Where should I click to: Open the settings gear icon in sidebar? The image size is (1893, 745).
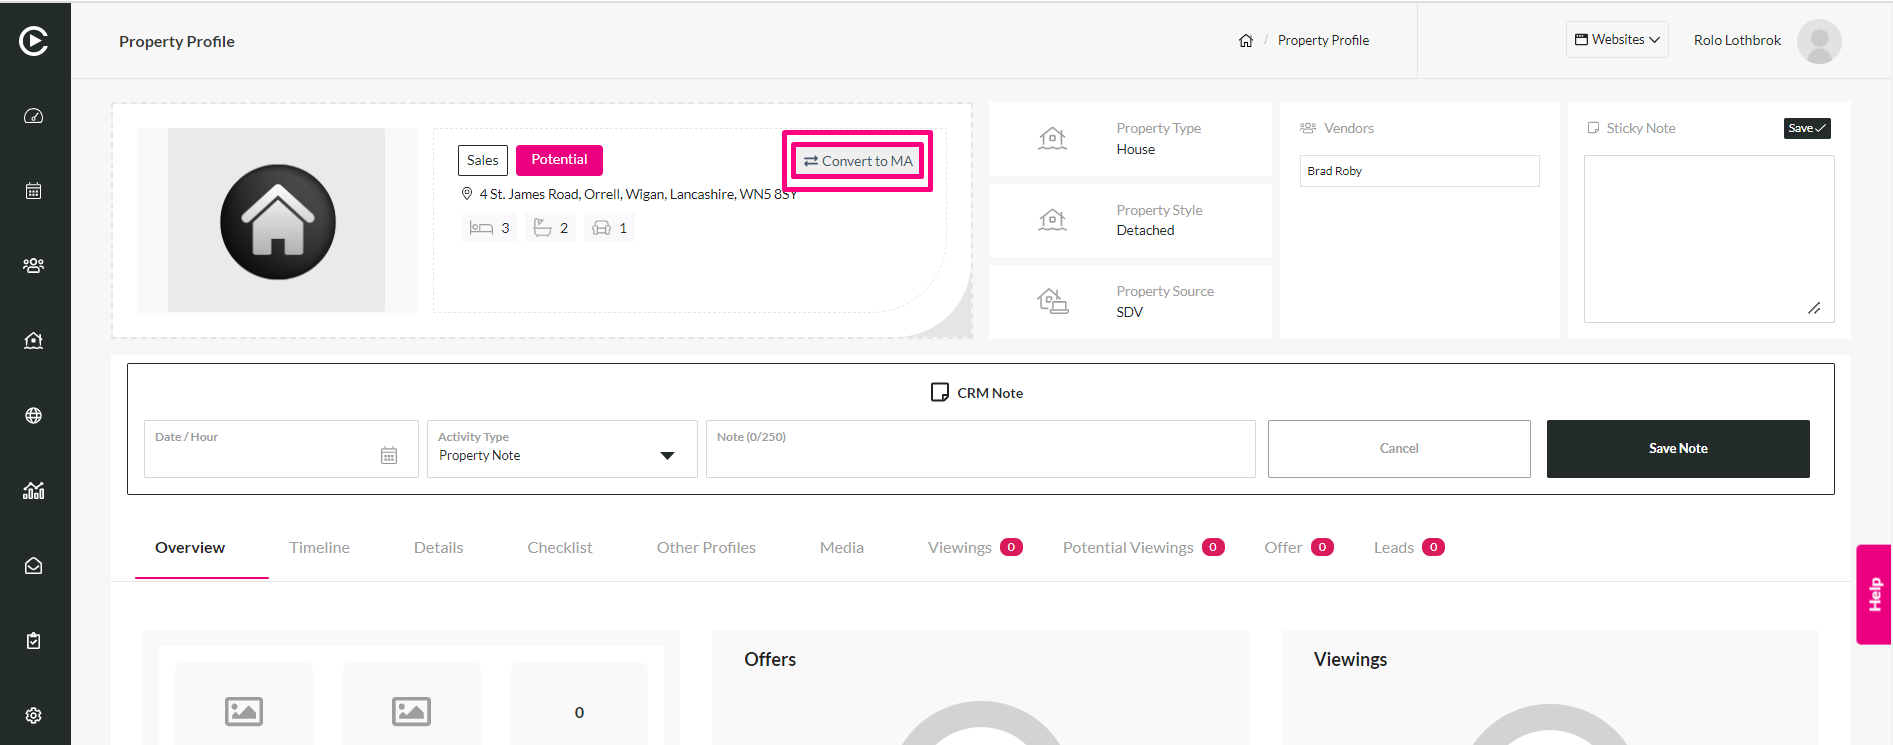click(x=34, y=716)
